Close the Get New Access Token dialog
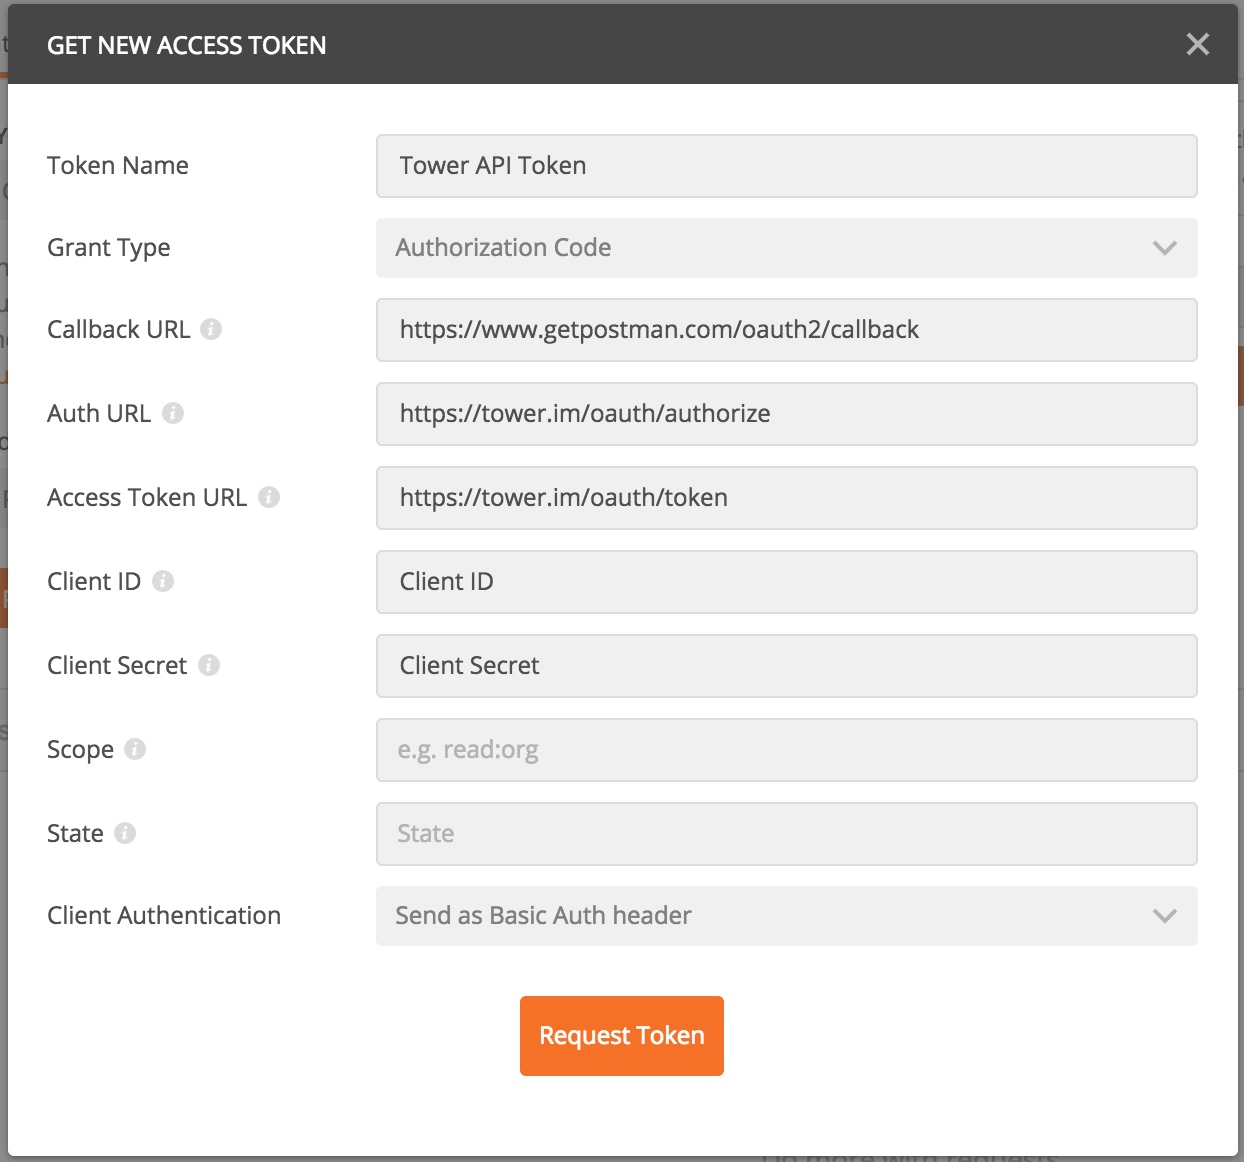 click(1197, 44)
